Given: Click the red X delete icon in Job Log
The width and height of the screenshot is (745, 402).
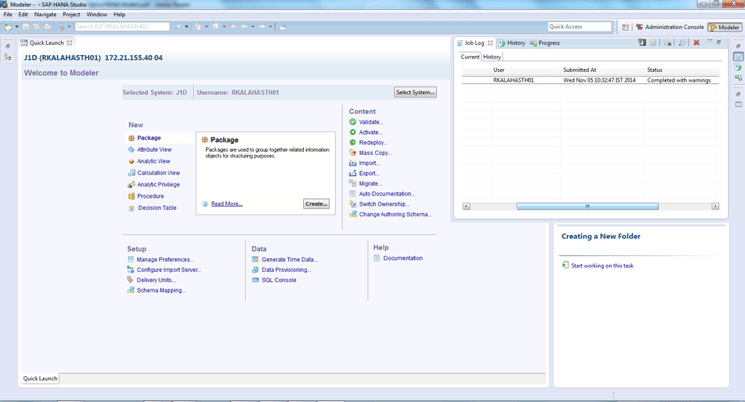Looking at the screenshot, I should point(696,43).
